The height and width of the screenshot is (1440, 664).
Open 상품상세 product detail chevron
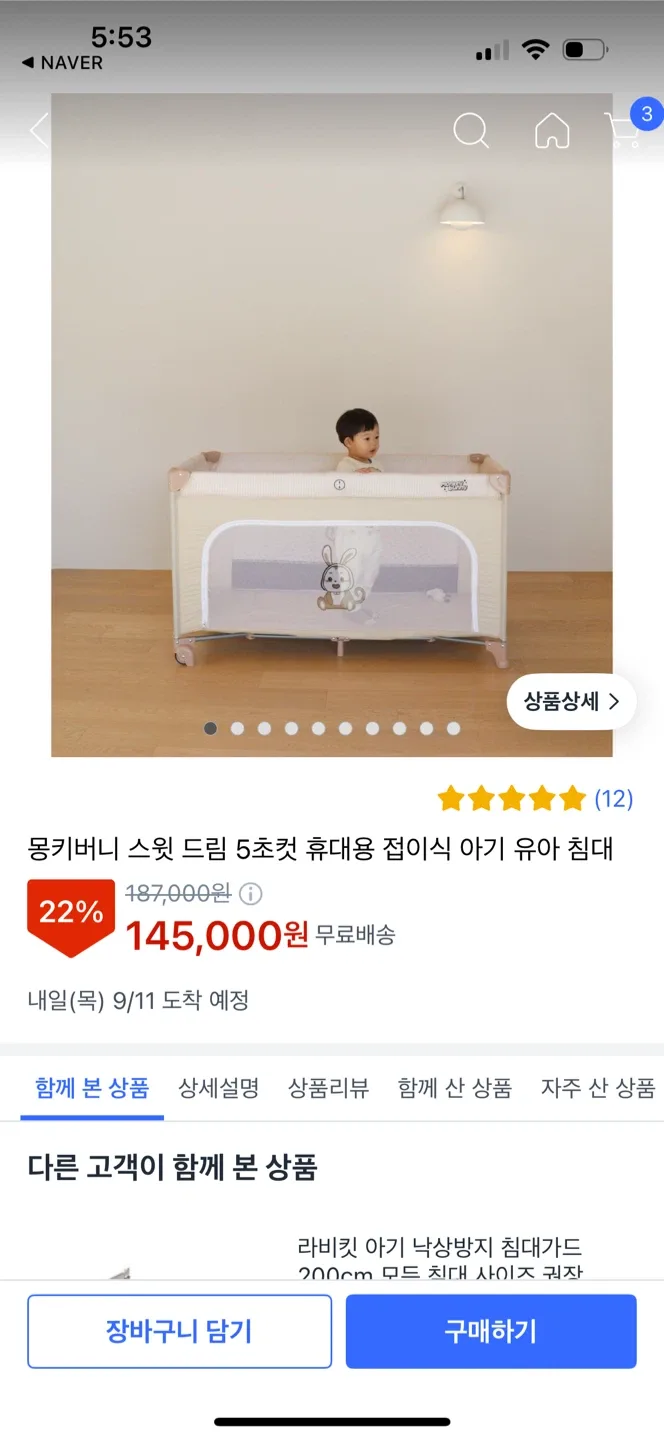click(x=571, y=701)
